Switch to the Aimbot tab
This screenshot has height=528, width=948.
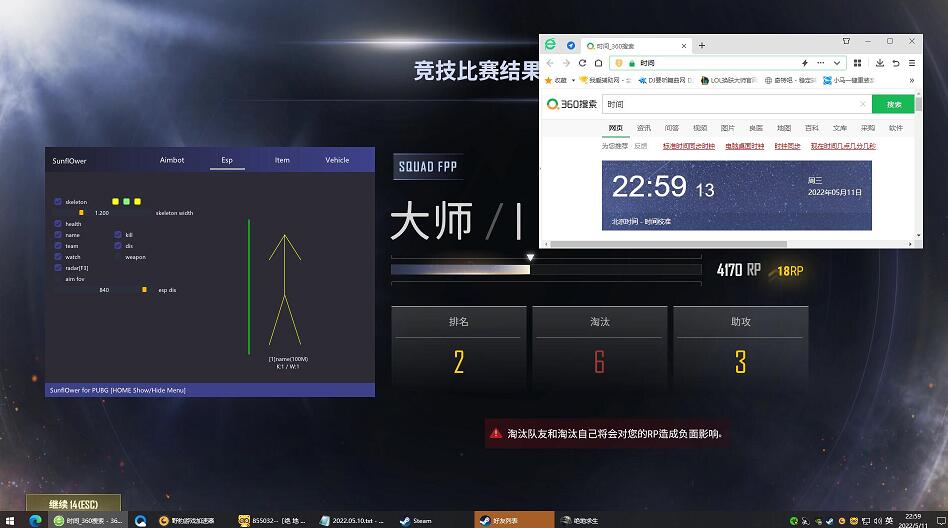pyautogui.click(x=172, y=160)
